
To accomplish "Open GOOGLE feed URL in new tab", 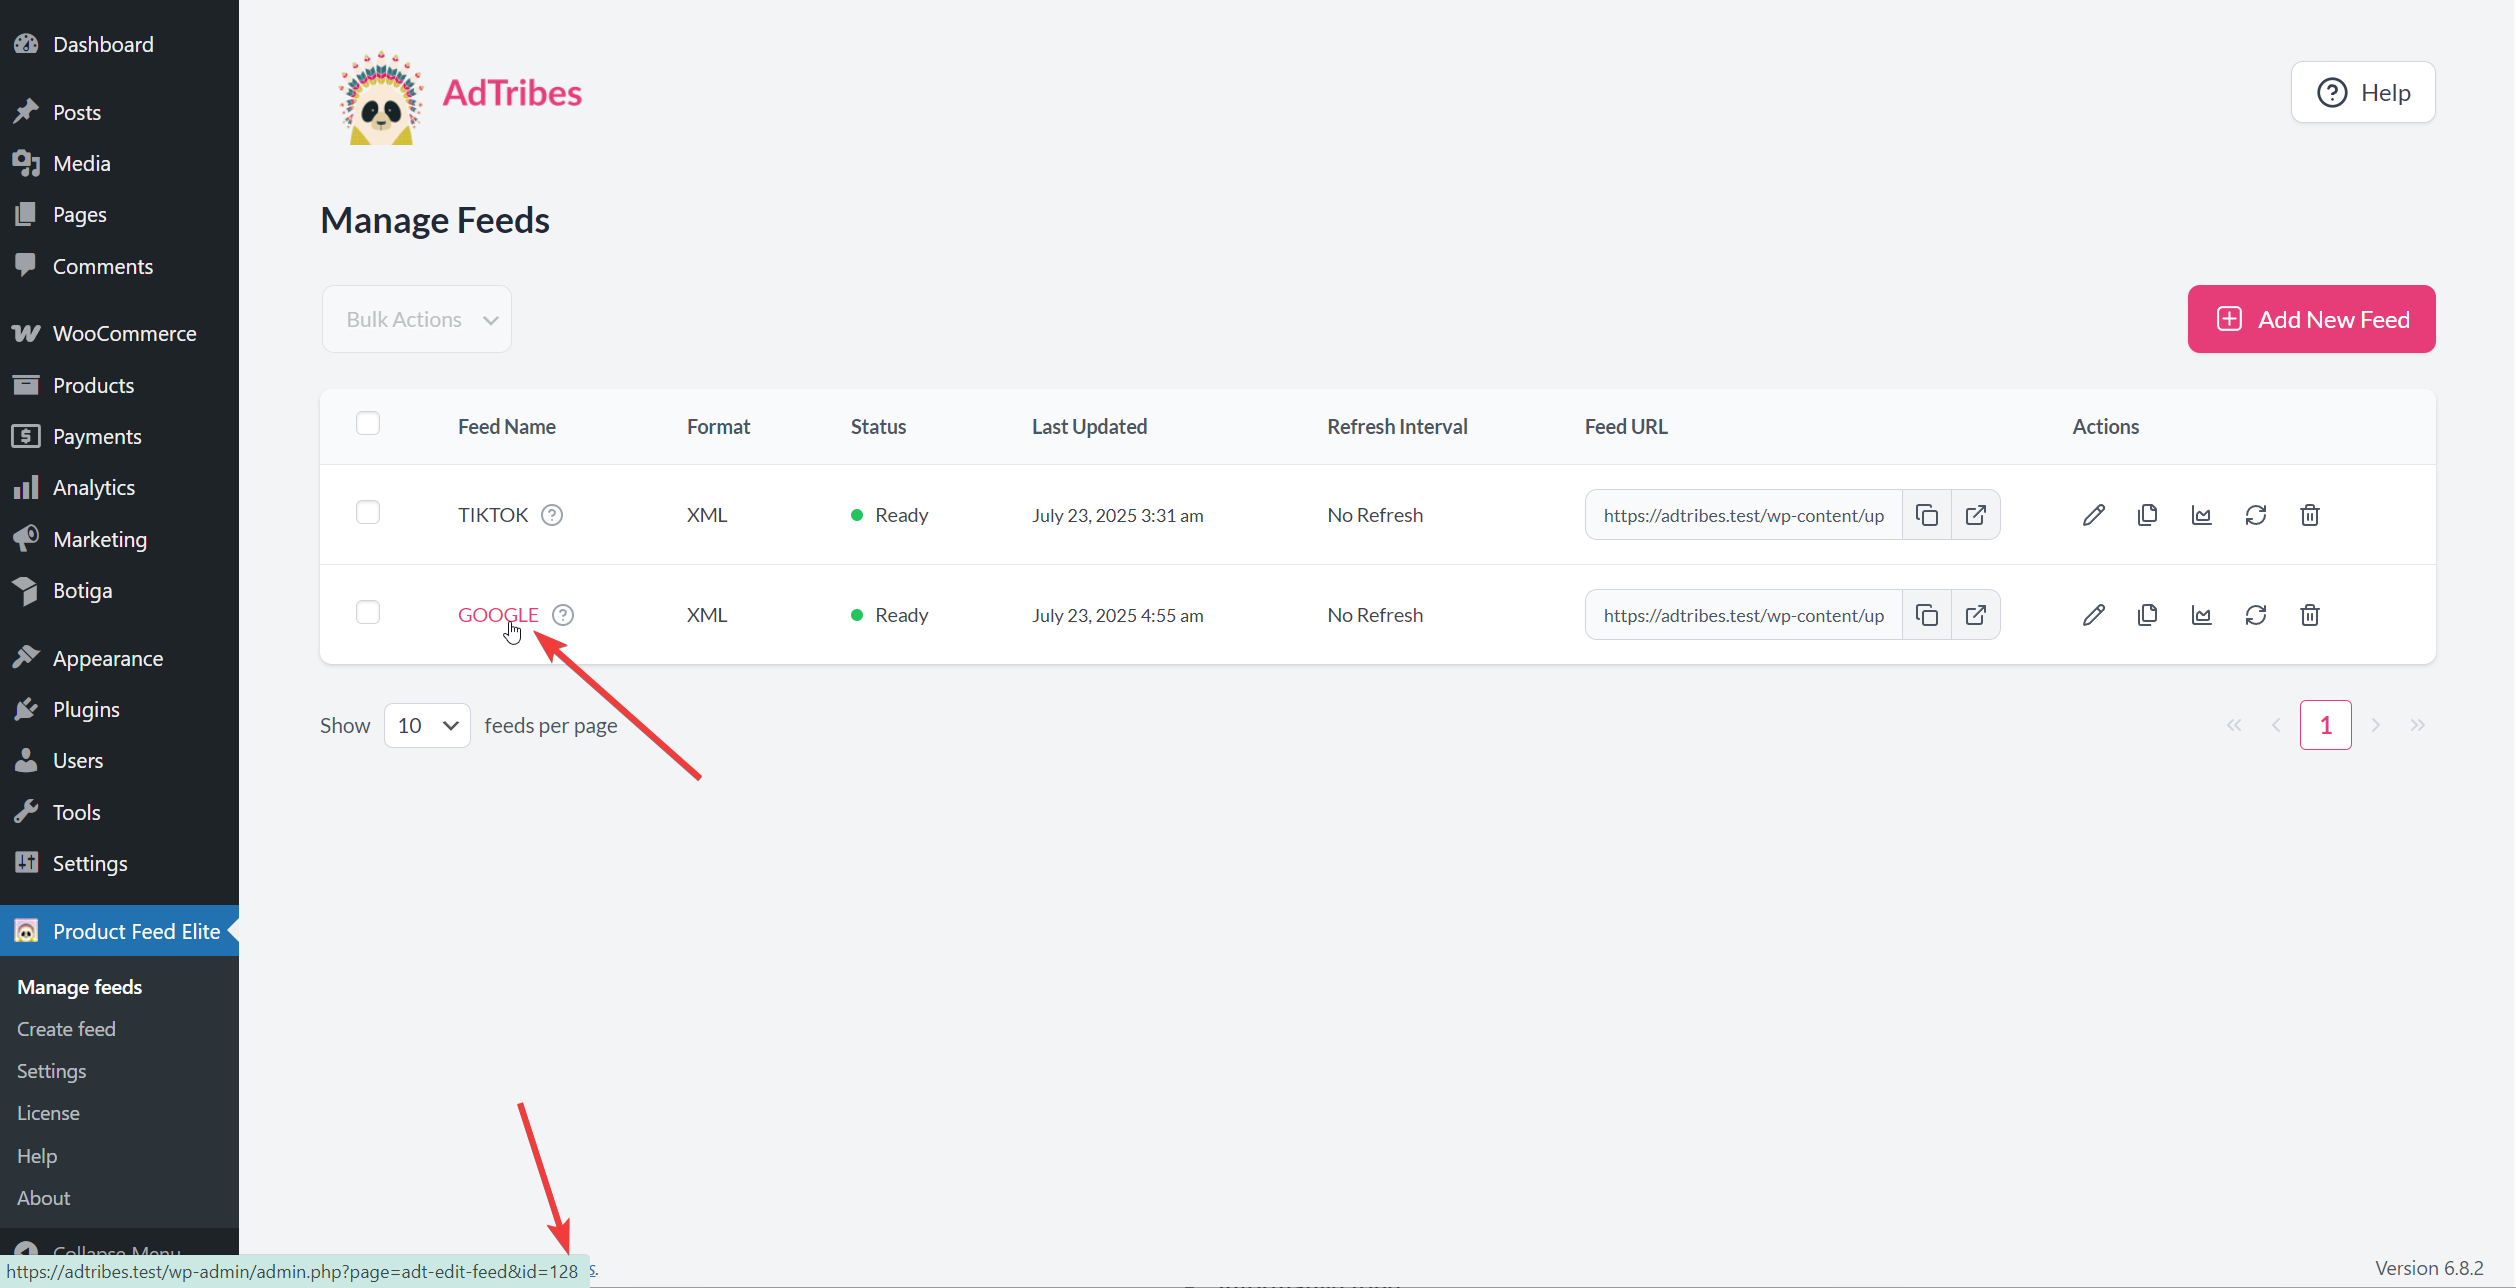I will pos(1975,615).
